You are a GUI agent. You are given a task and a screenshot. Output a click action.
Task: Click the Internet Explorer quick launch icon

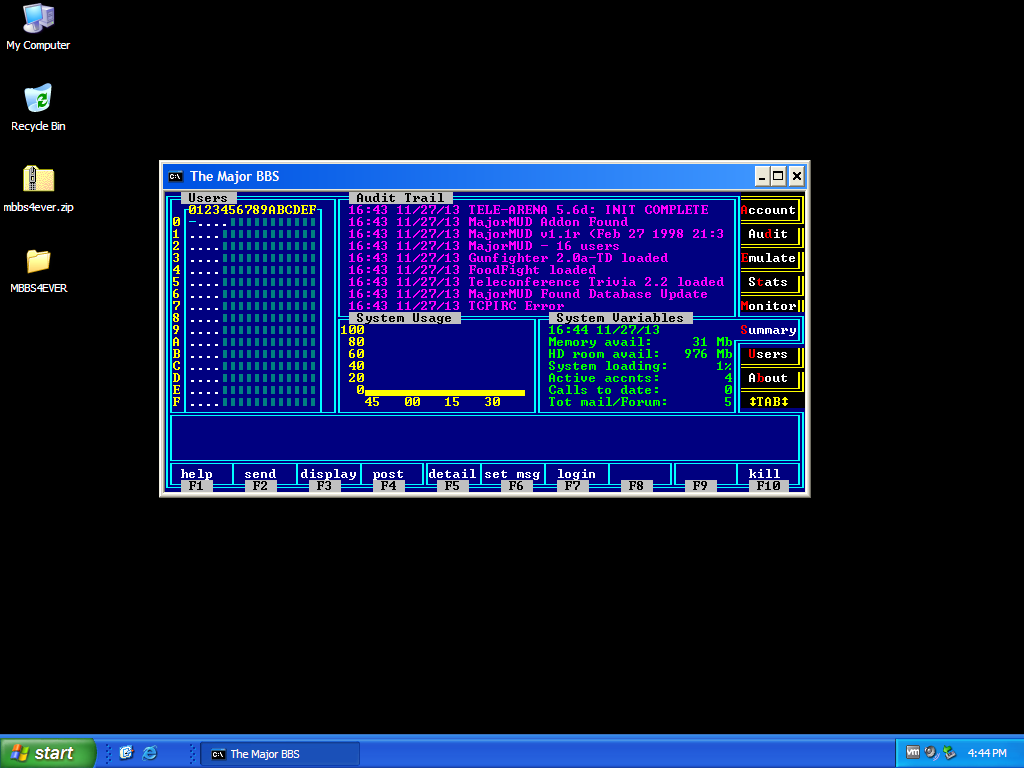150,753
